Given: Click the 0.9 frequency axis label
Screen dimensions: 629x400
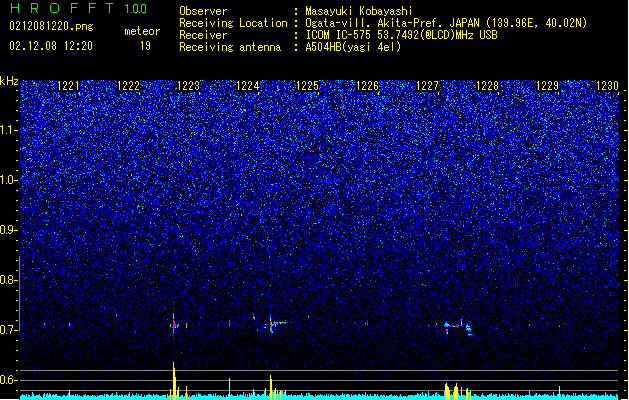Looking at the screenshot, I should pos(9,230).
